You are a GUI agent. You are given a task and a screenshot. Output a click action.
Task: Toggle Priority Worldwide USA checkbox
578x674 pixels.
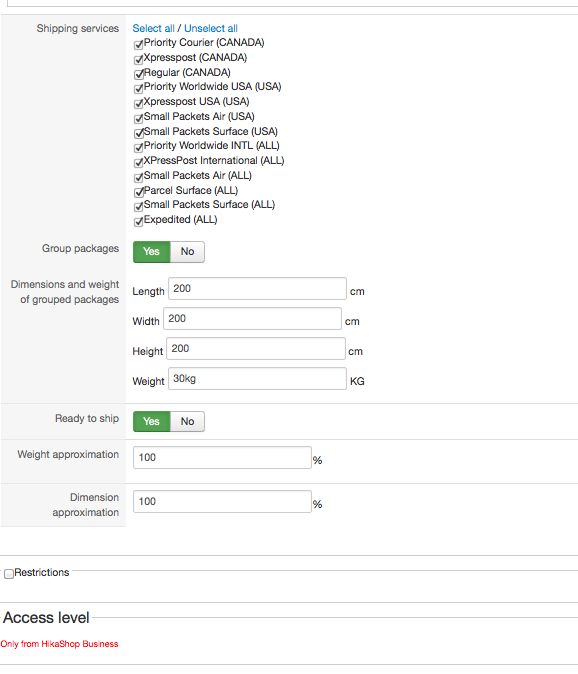click(138, 89)
